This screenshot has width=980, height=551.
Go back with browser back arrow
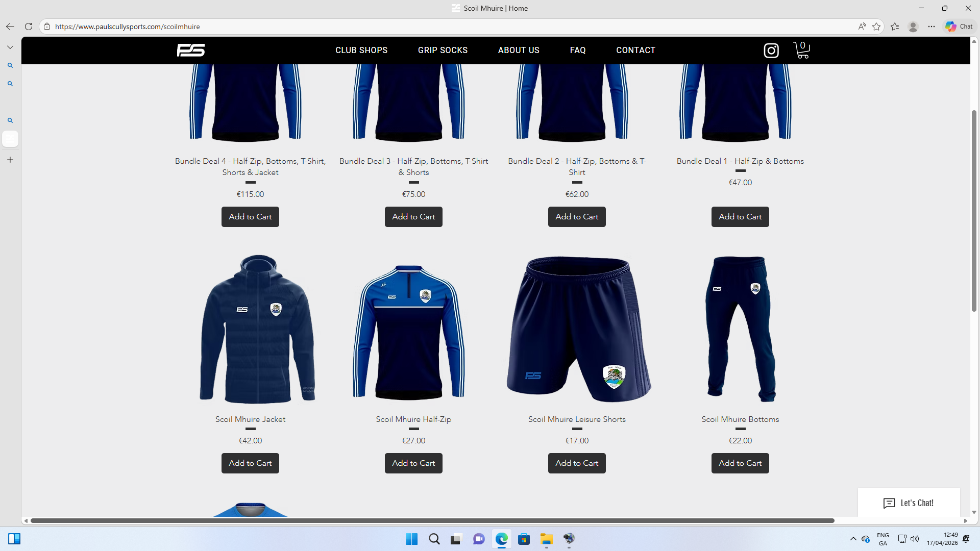10,26
